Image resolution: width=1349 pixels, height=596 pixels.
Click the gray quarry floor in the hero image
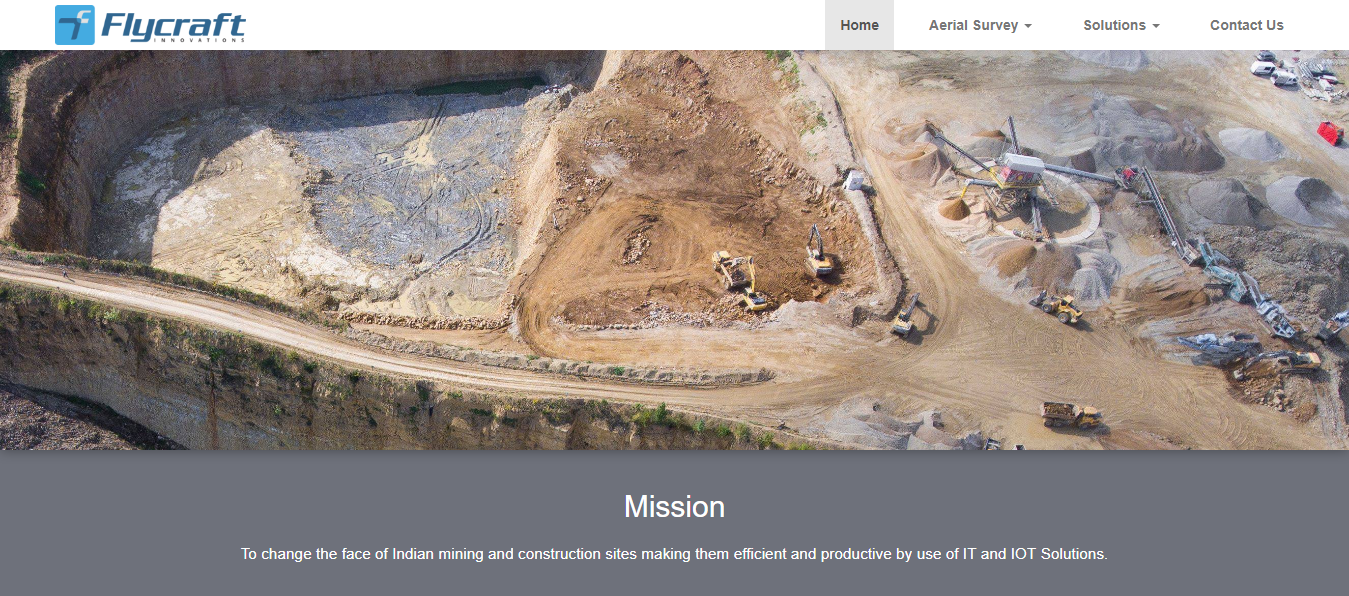pyautogui.click(x=400, y=200)
